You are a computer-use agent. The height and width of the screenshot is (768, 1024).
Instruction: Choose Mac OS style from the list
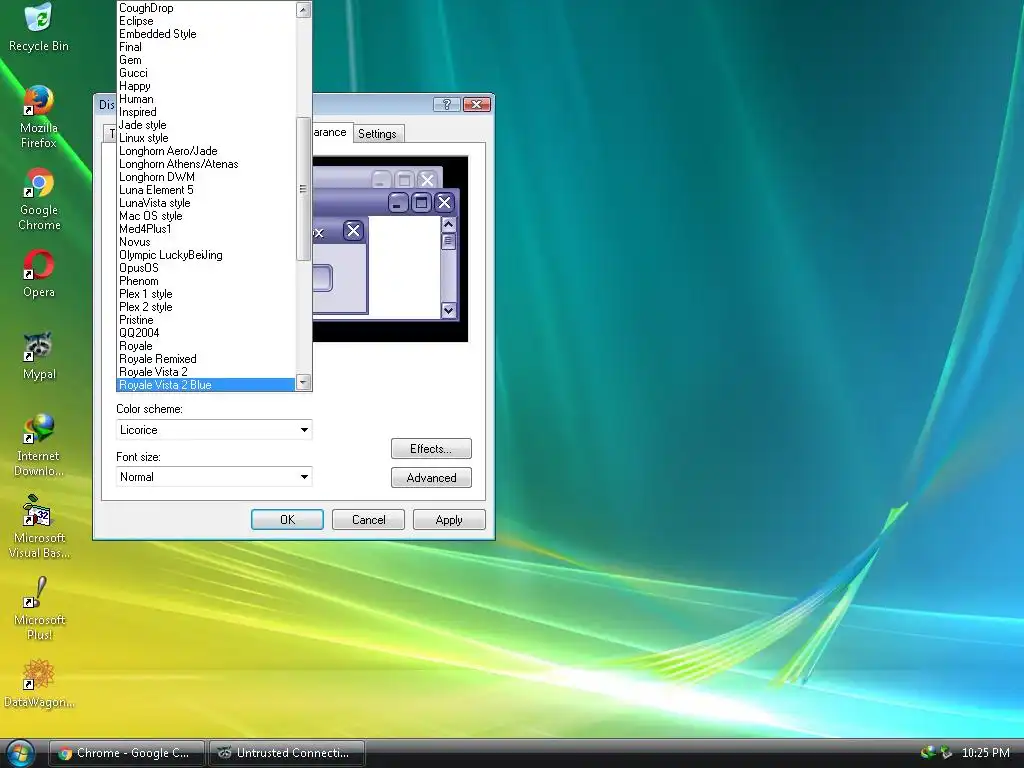pyautogui.click(x=206, y=216)
